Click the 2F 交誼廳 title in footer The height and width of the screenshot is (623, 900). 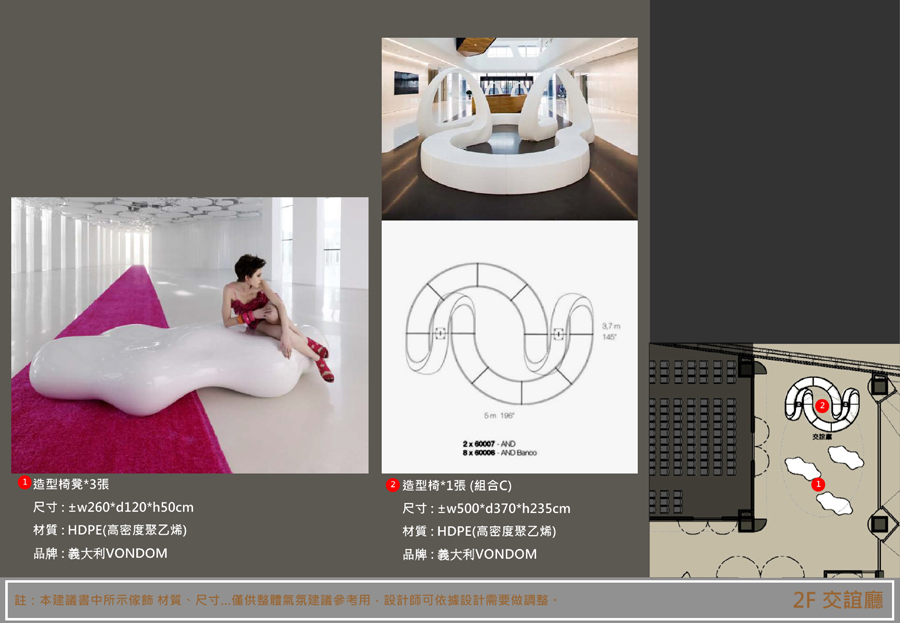click(x=837, y=600)
